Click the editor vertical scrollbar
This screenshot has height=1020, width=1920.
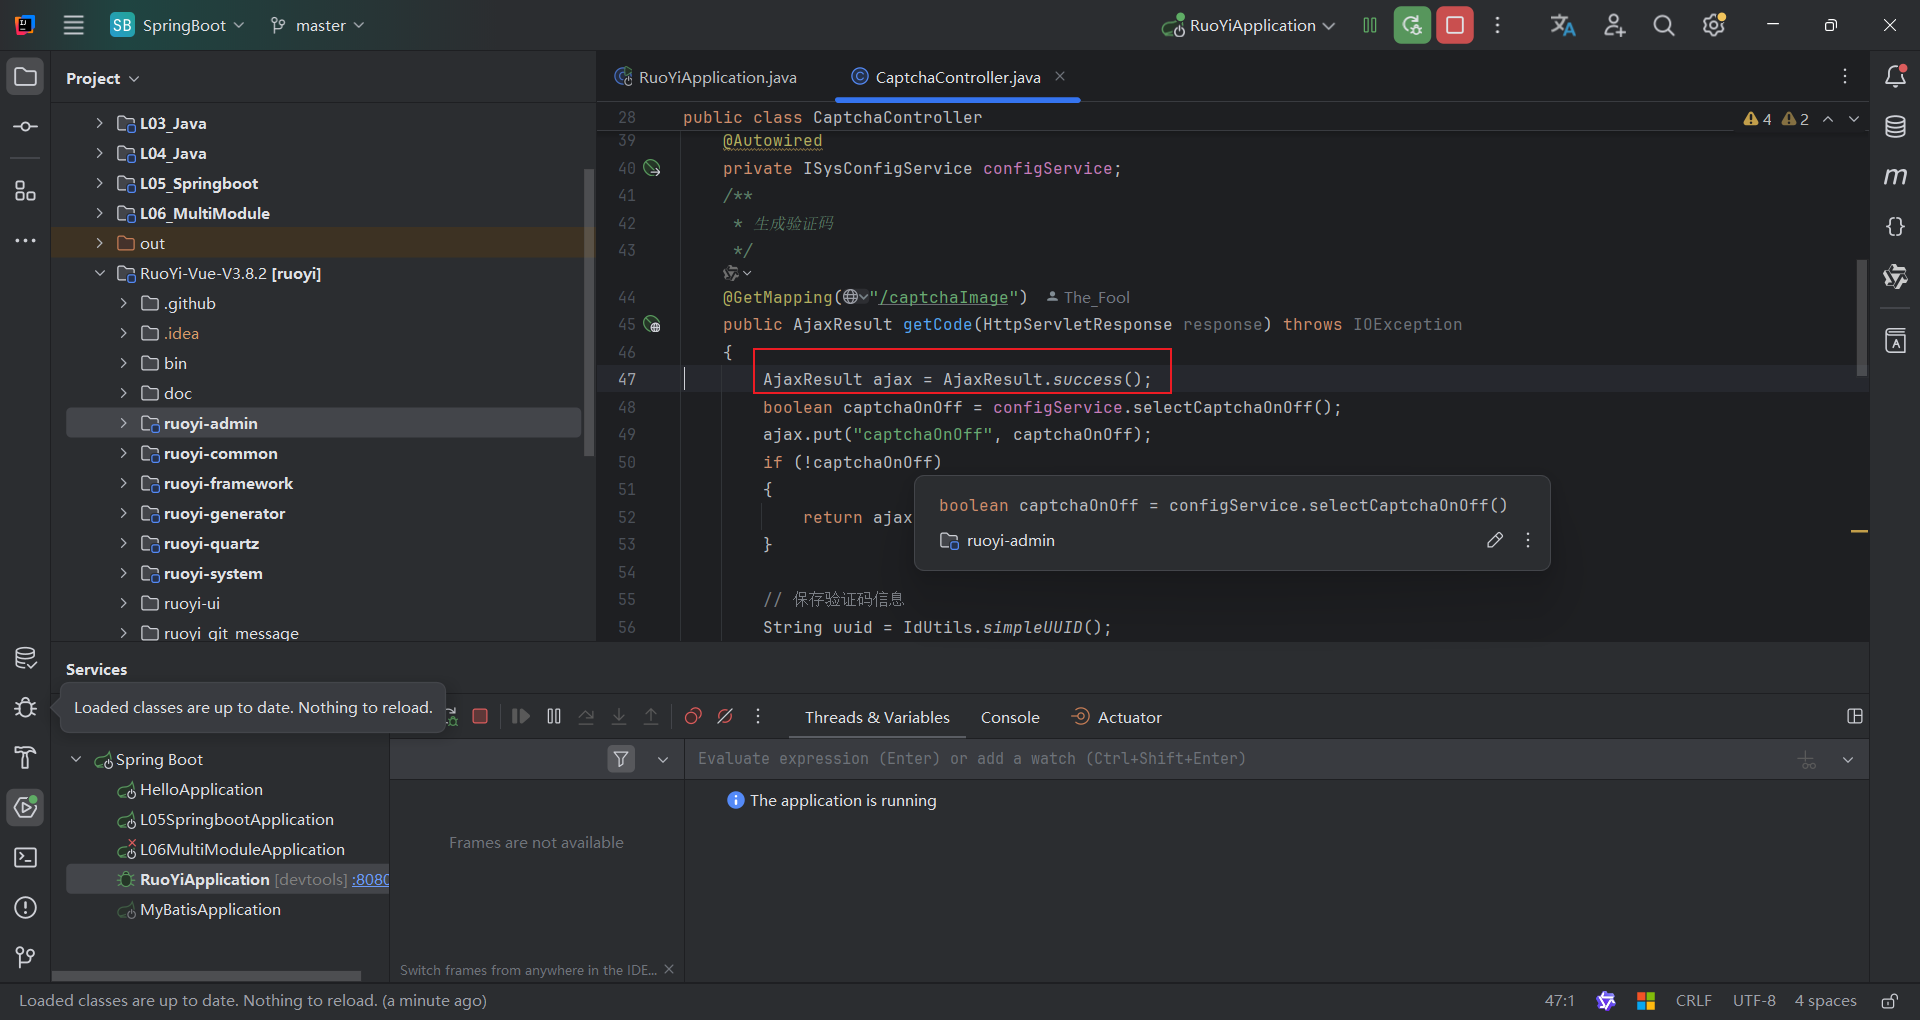(x=1861, y=318)
